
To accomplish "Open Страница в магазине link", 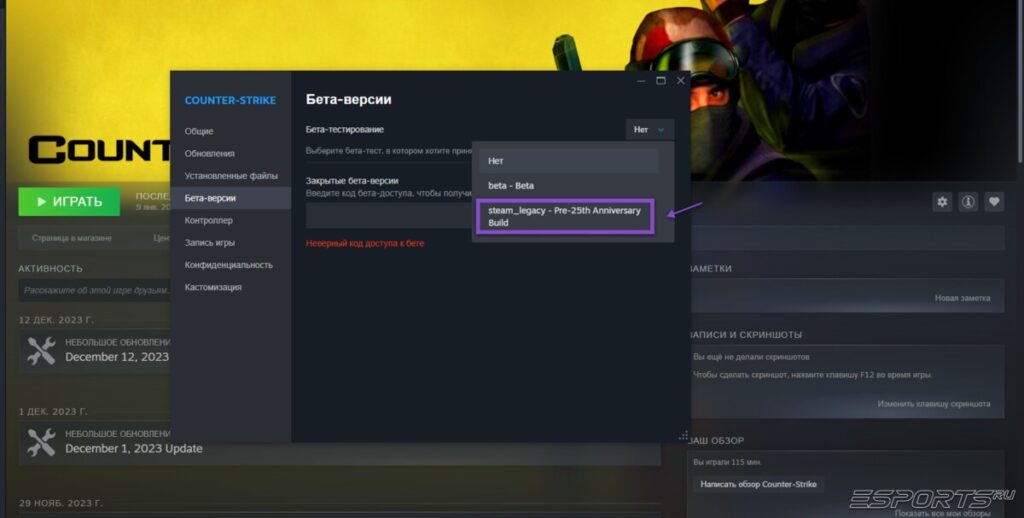I will tap(72, 238).
